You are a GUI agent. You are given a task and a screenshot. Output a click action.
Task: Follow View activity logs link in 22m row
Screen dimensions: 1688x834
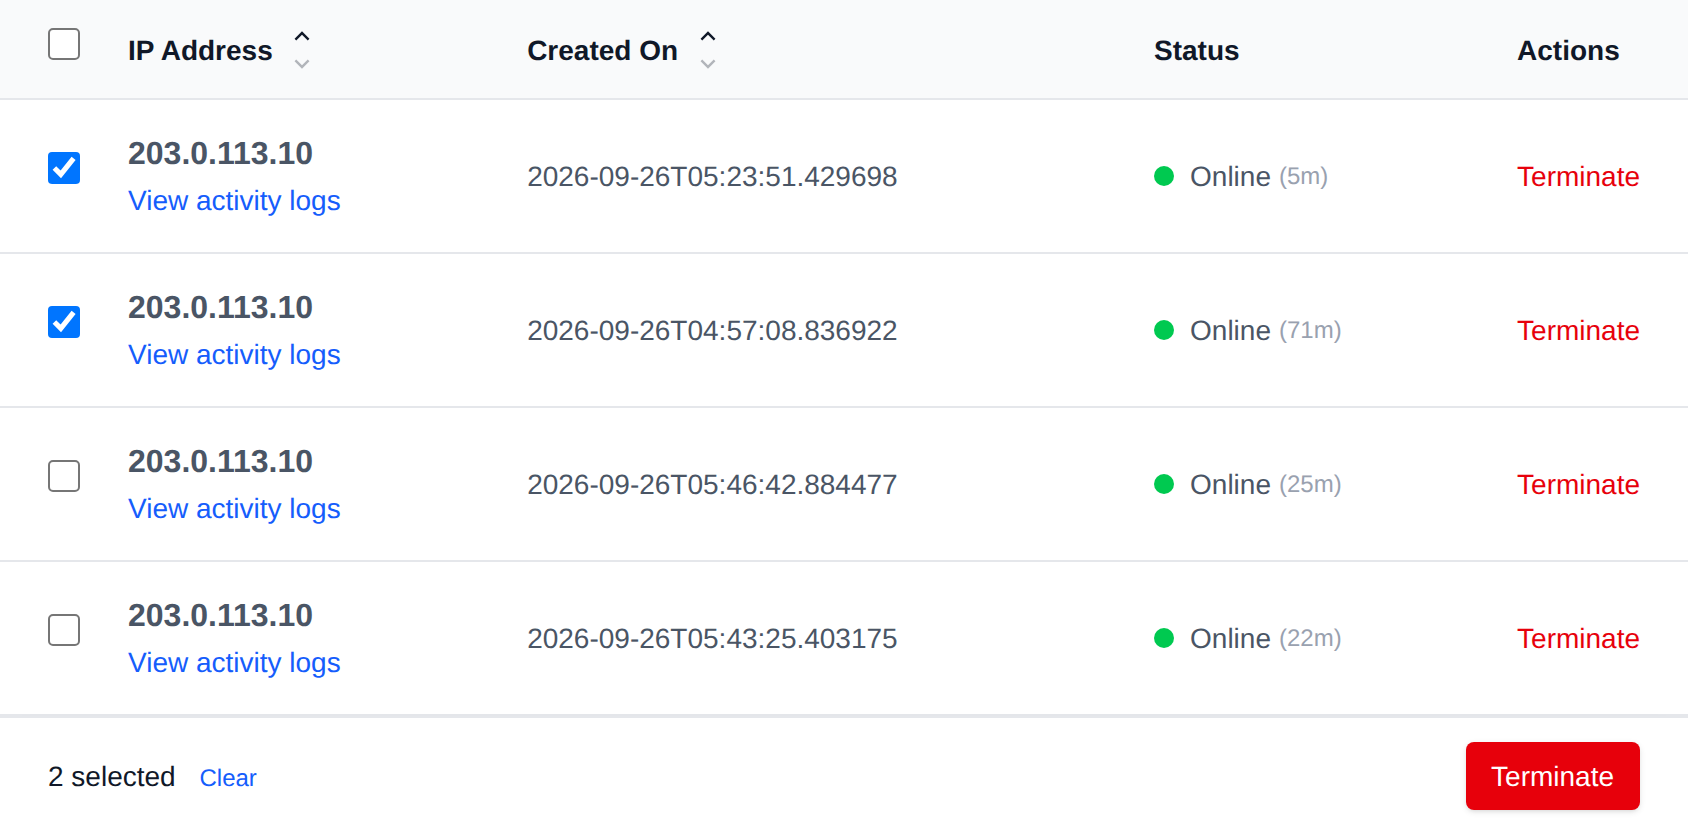234,663
